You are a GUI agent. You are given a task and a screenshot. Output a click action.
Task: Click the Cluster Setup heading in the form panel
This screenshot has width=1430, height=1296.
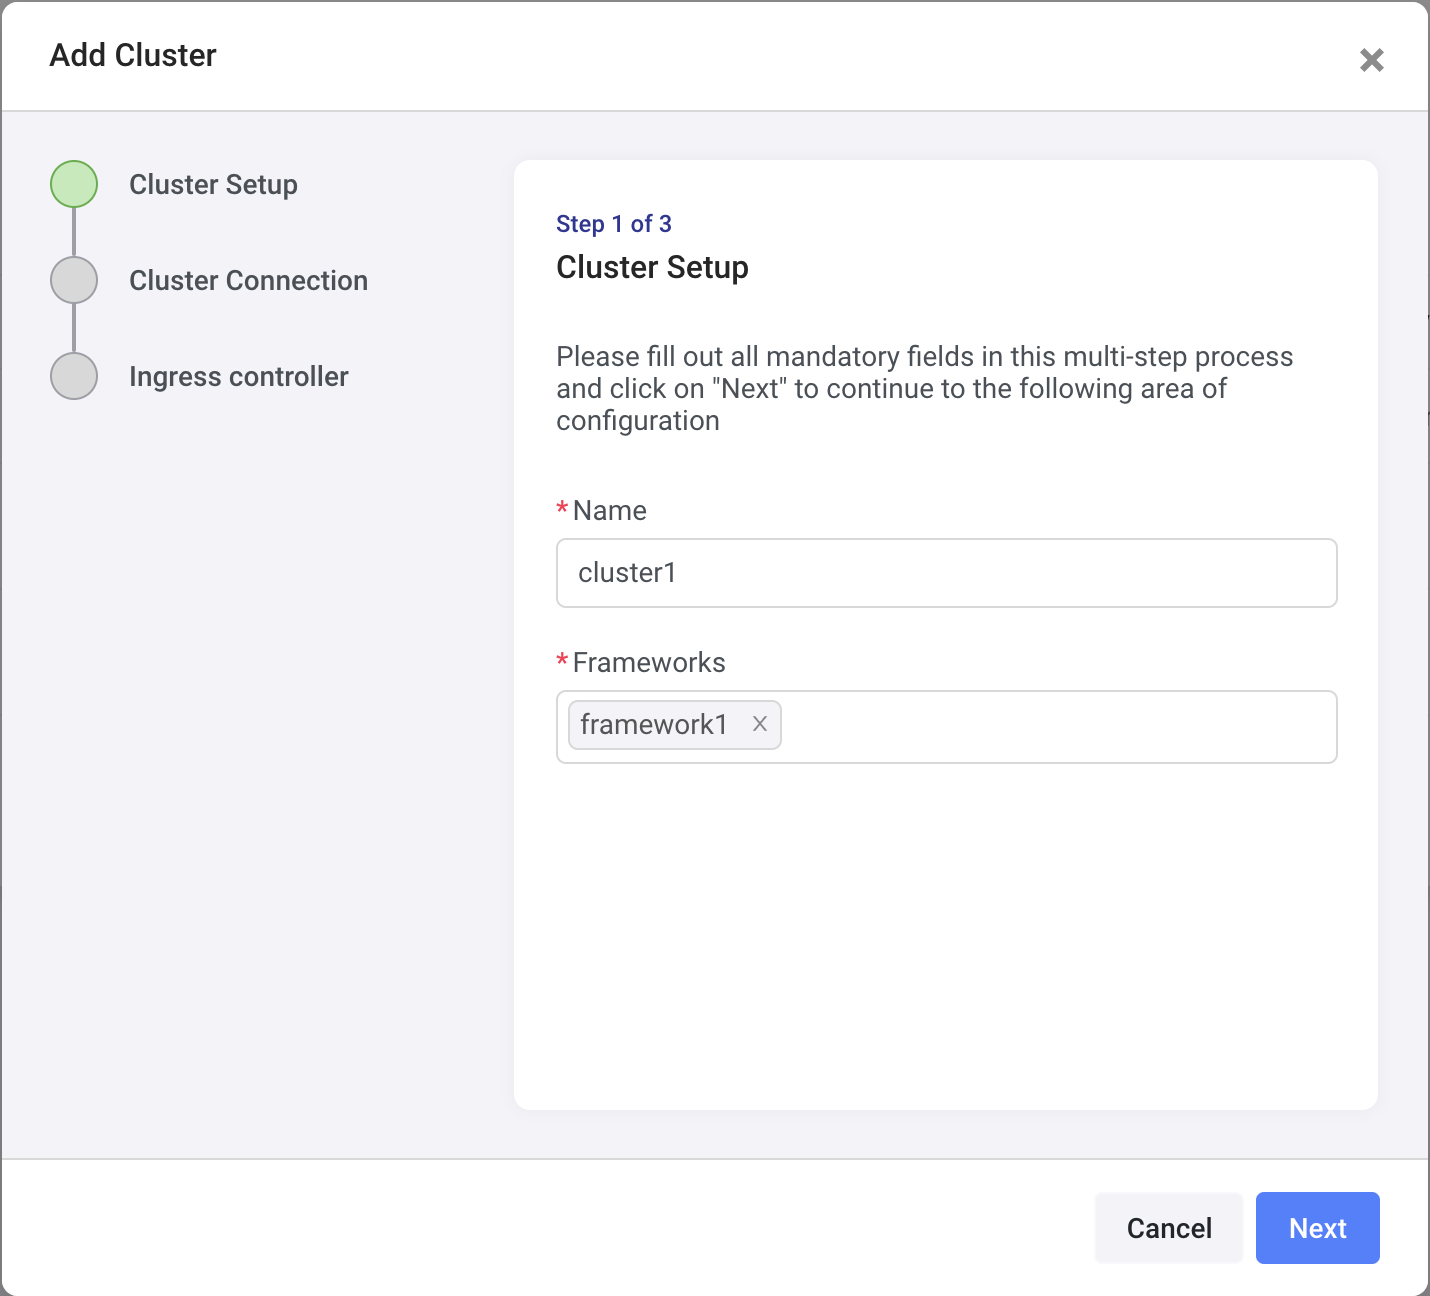pyautogui.click(x=652, y=268)
